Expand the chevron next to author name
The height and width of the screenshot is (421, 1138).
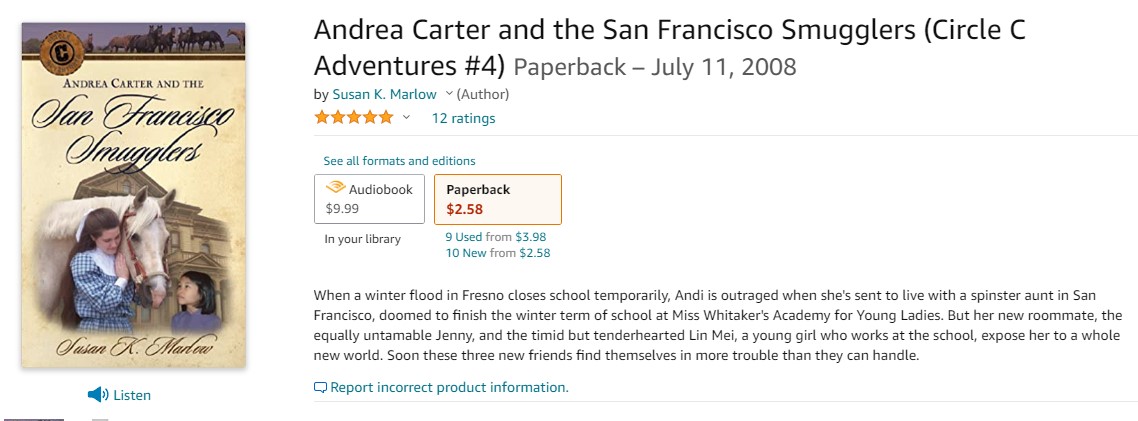point(449,94)
